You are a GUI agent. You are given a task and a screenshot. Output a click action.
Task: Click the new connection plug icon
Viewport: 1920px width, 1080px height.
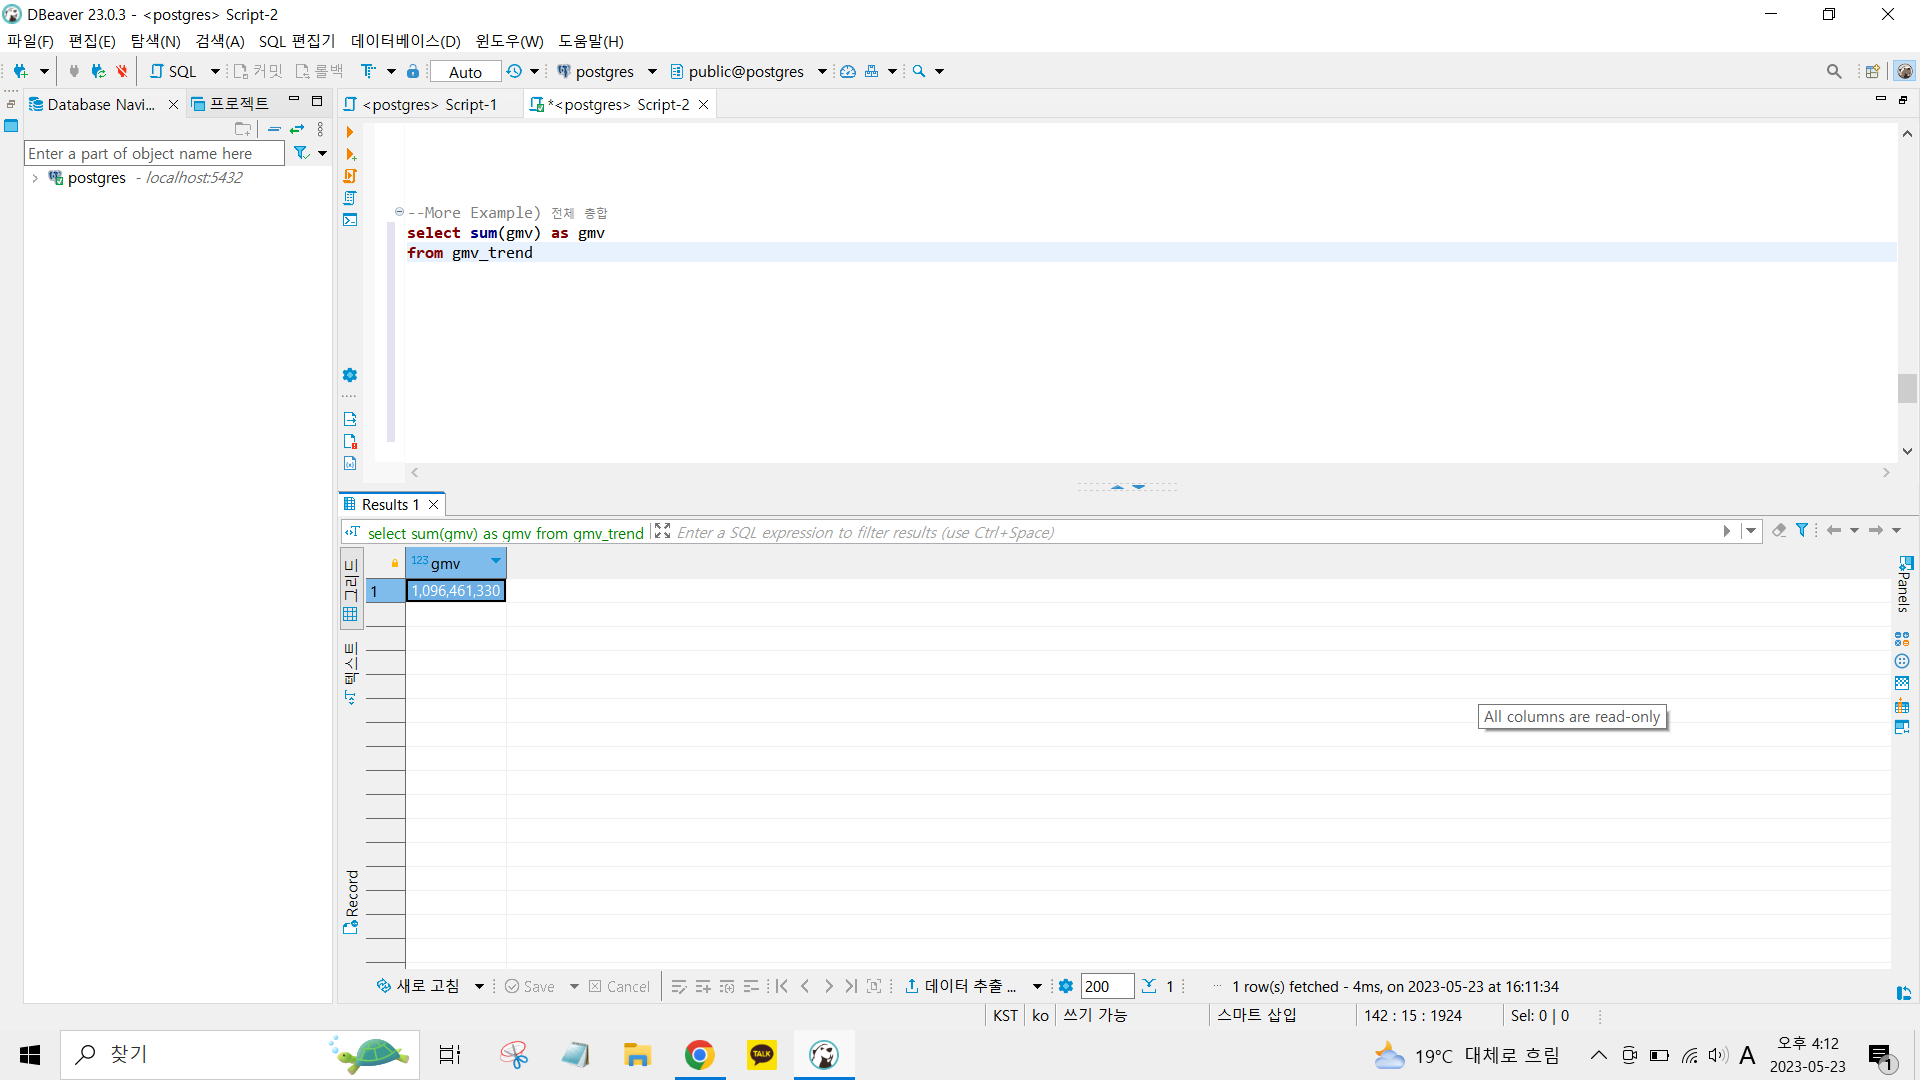20,71
